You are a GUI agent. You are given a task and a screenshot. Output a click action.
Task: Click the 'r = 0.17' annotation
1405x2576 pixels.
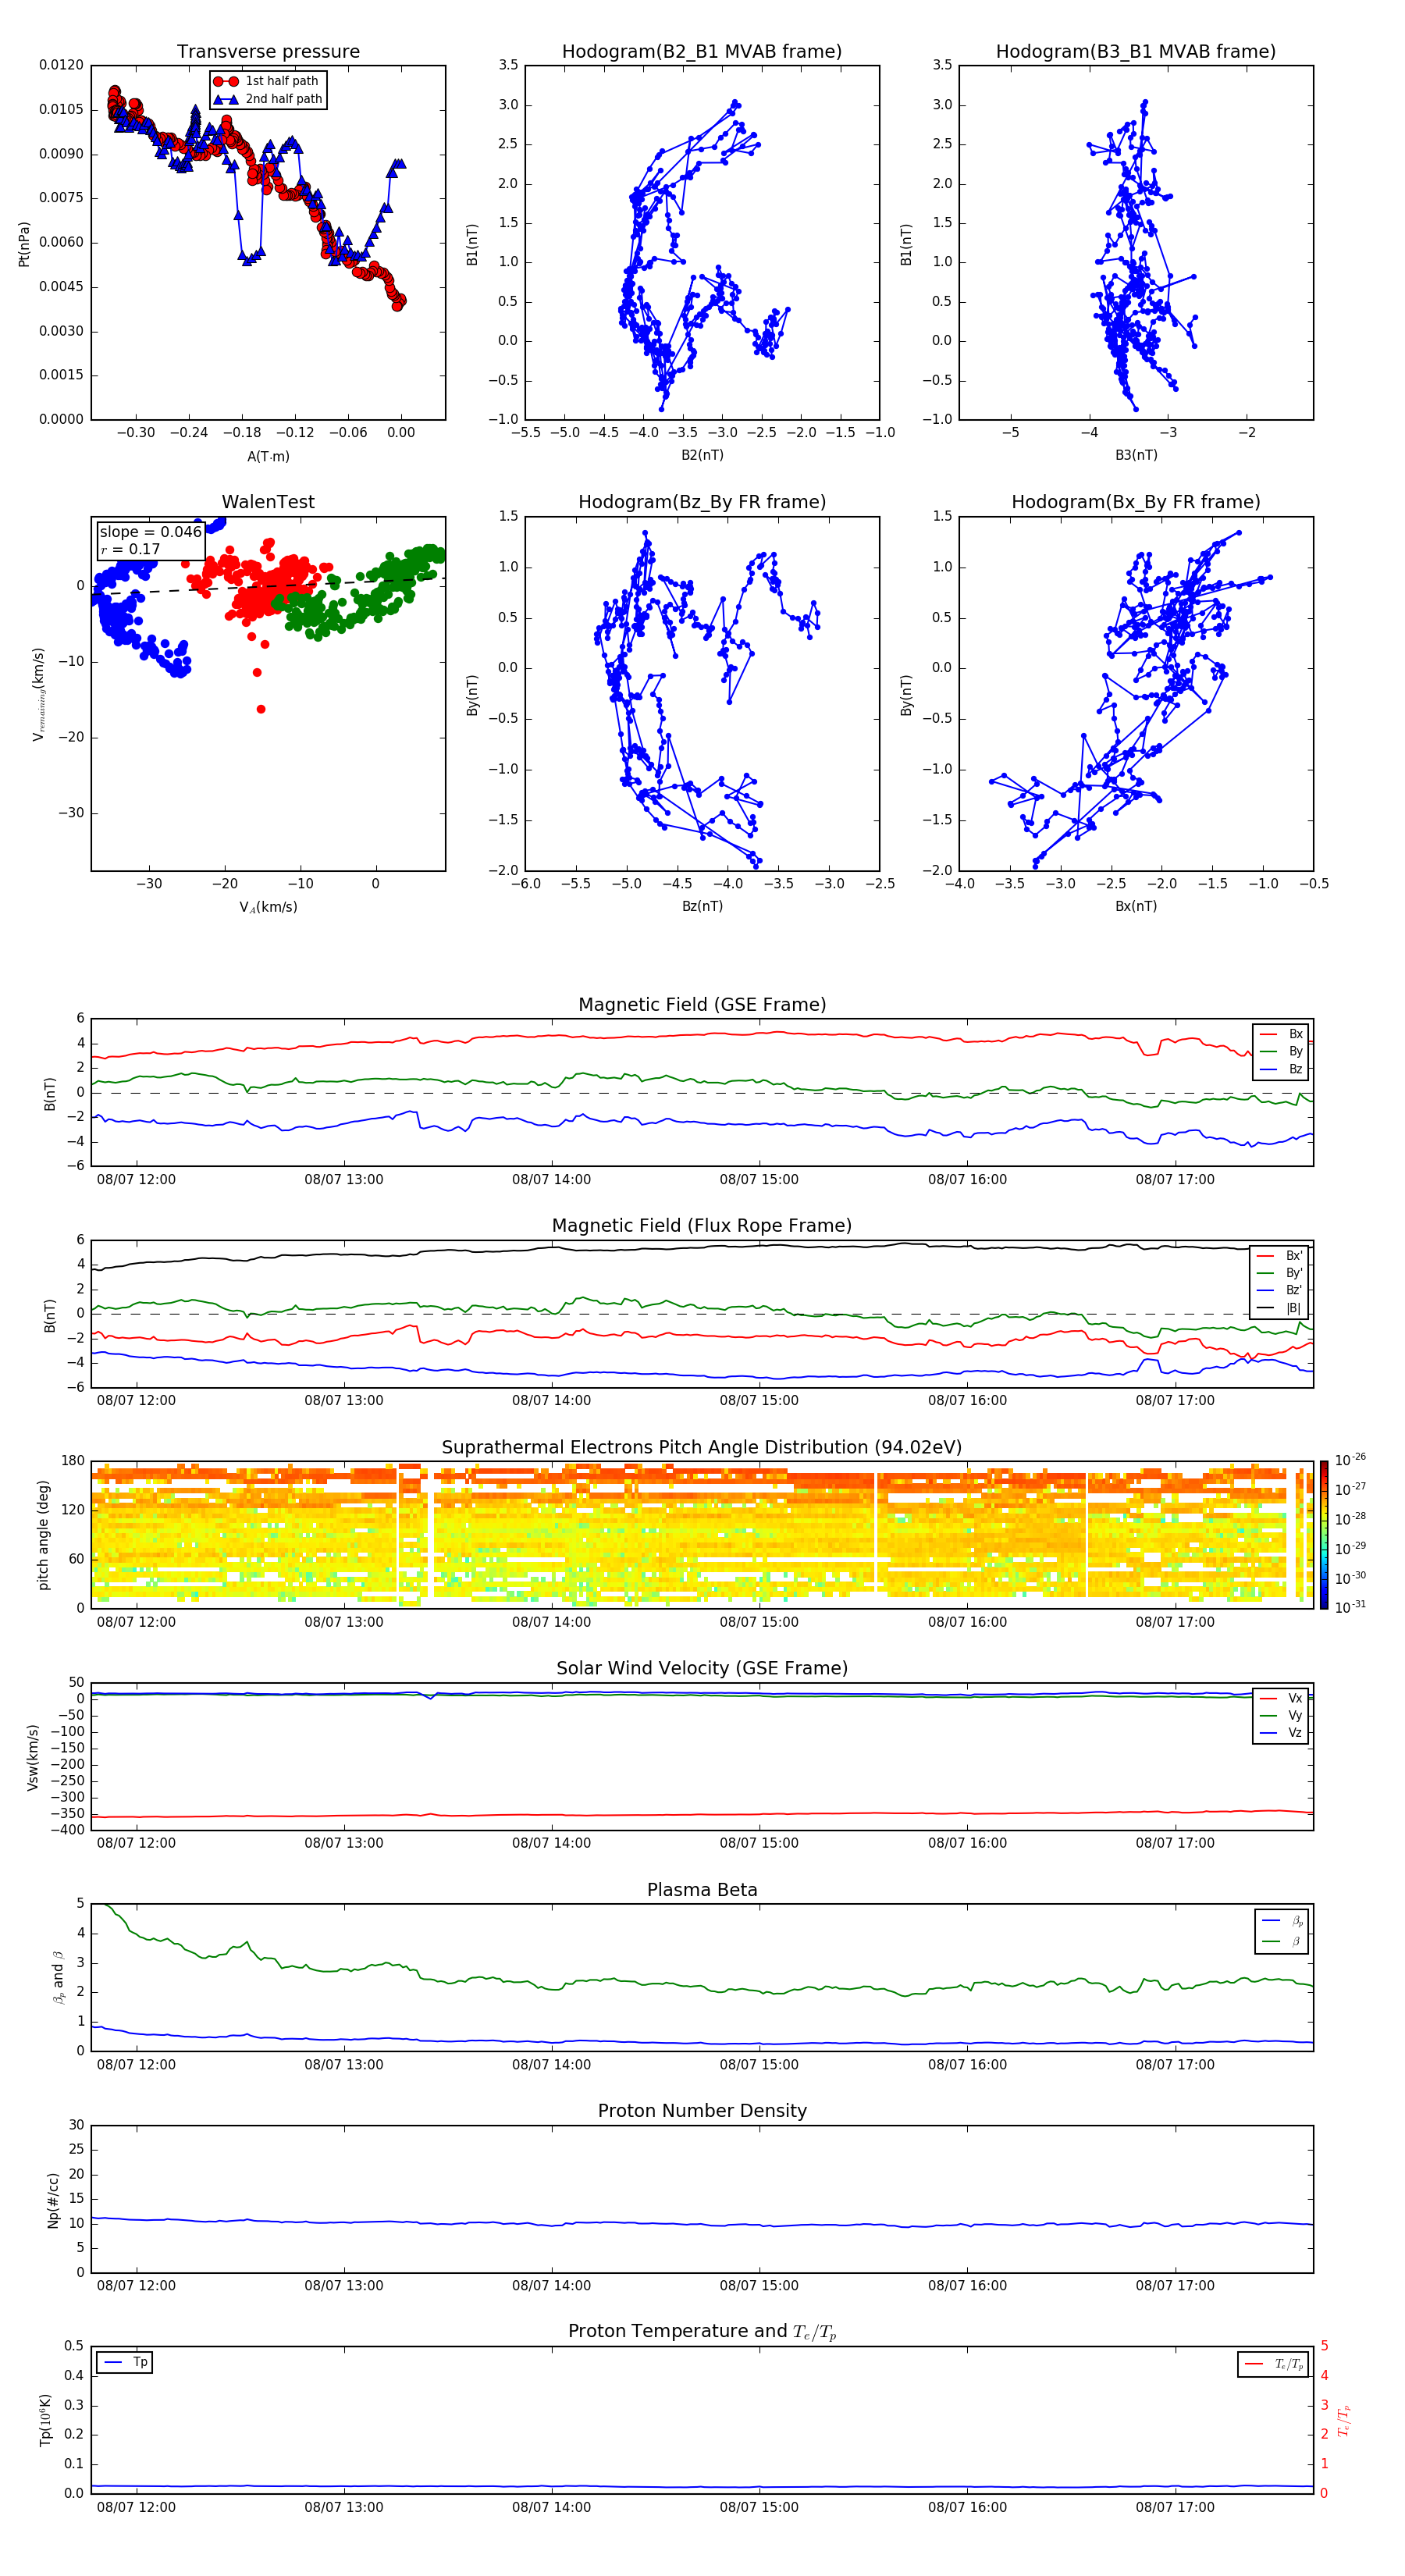coord(130,549)
